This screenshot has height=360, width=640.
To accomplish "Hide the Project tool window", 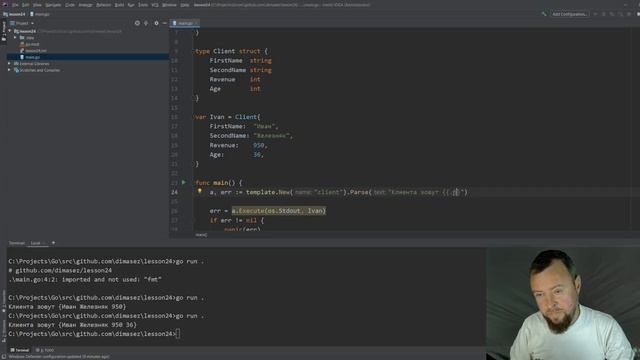I will point(164,23).
